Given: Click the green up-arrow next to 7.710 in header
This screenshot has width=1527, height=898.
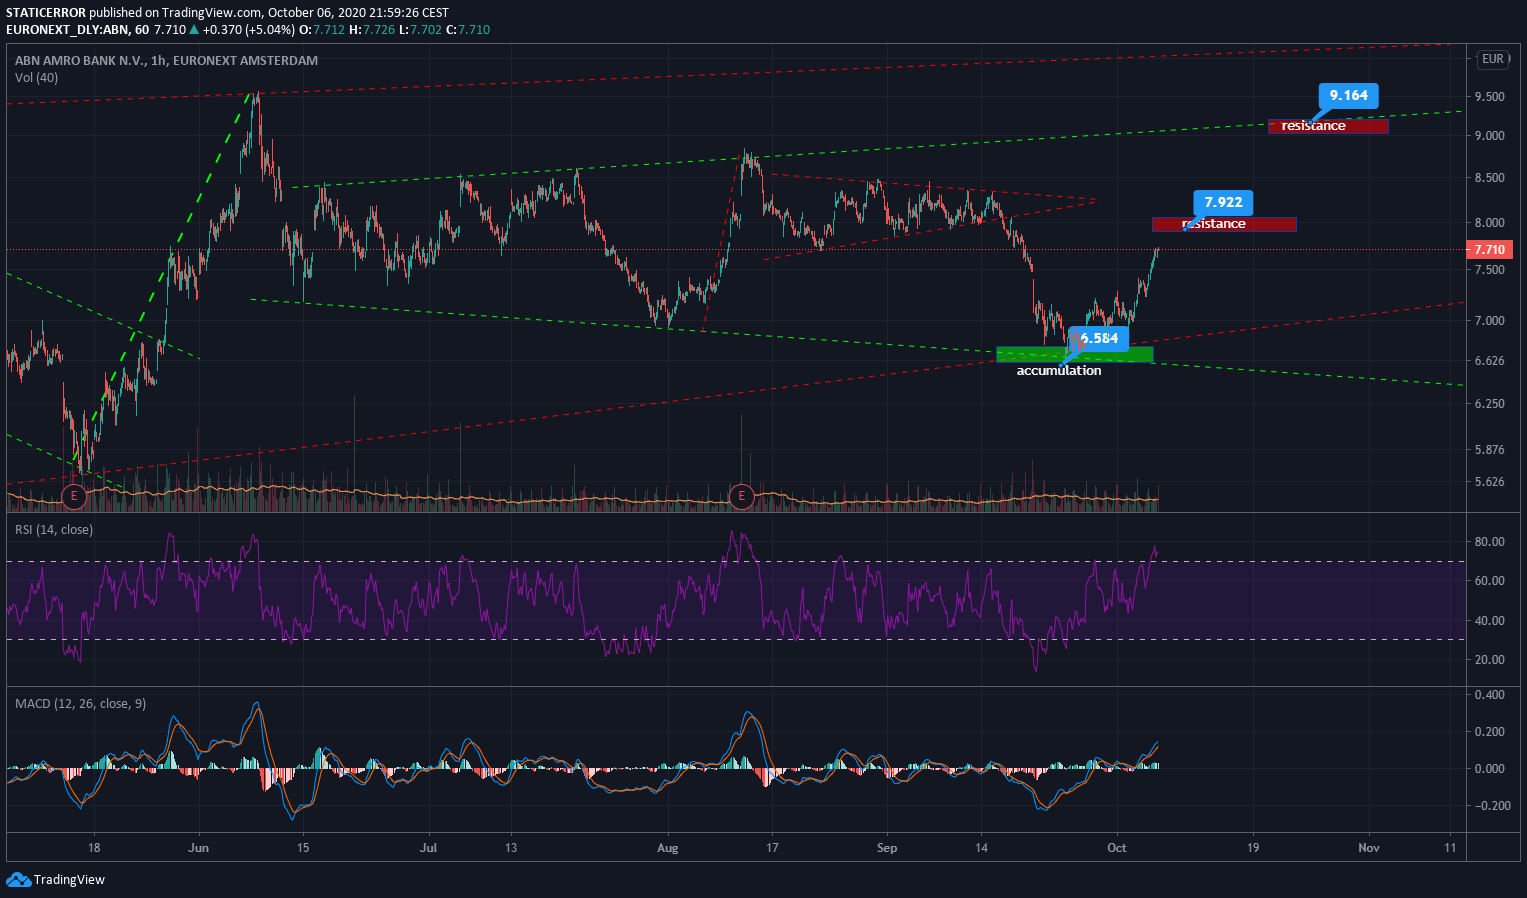Looking at the screenshot, I should click(194, 30).
